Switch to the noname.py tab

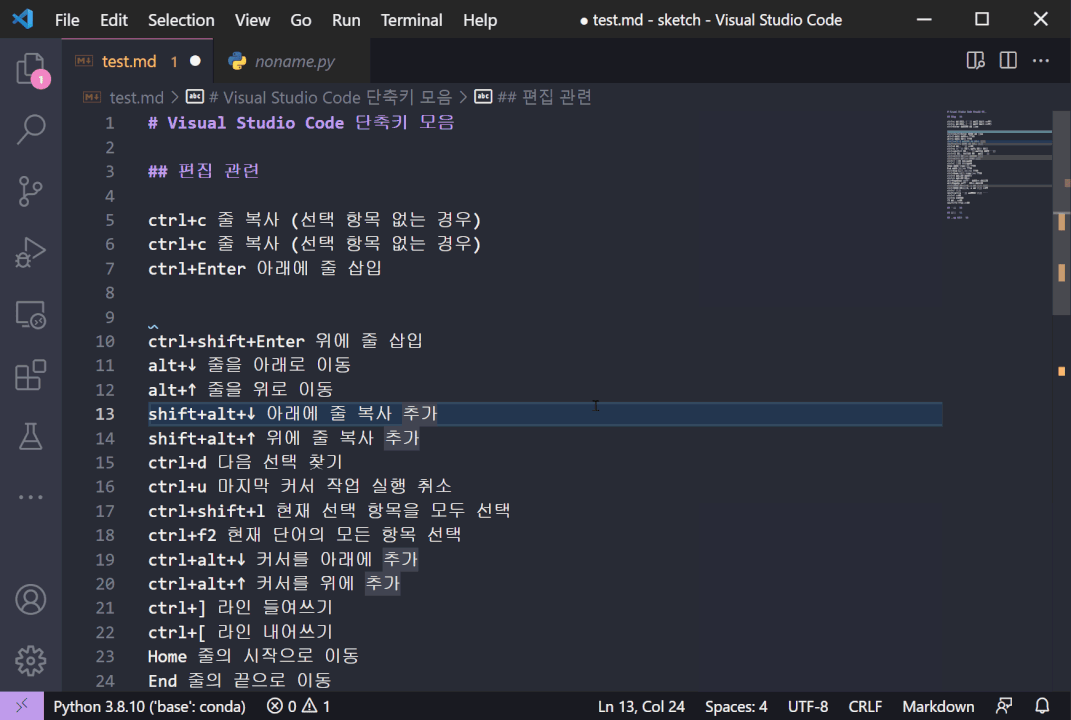pos(292,61)
